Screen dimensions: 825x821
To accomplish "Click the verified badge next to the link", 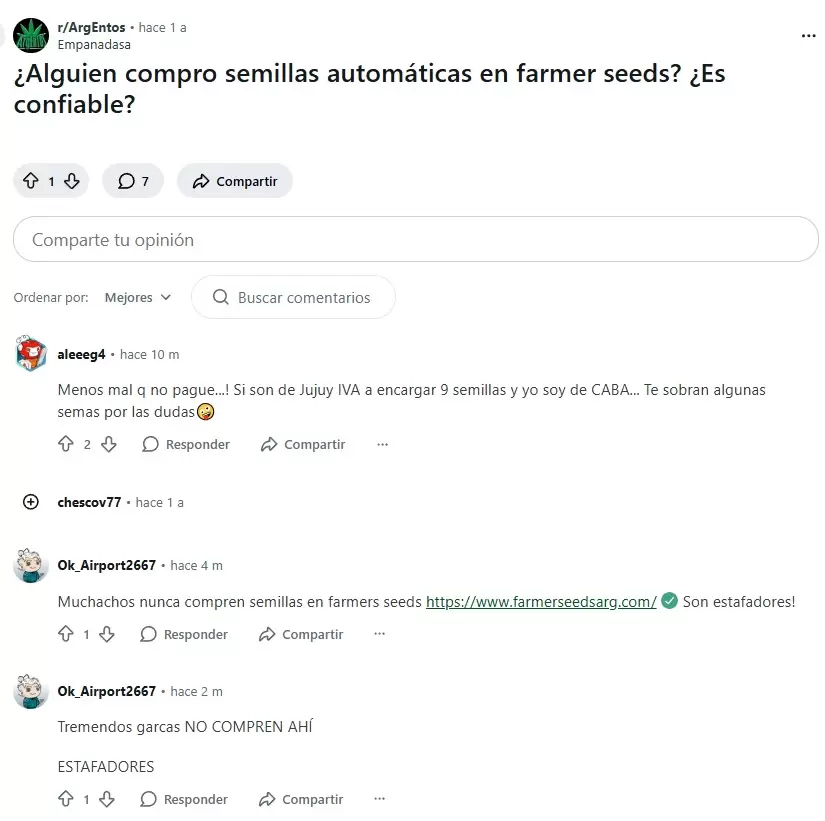I will tap(669, 602).
